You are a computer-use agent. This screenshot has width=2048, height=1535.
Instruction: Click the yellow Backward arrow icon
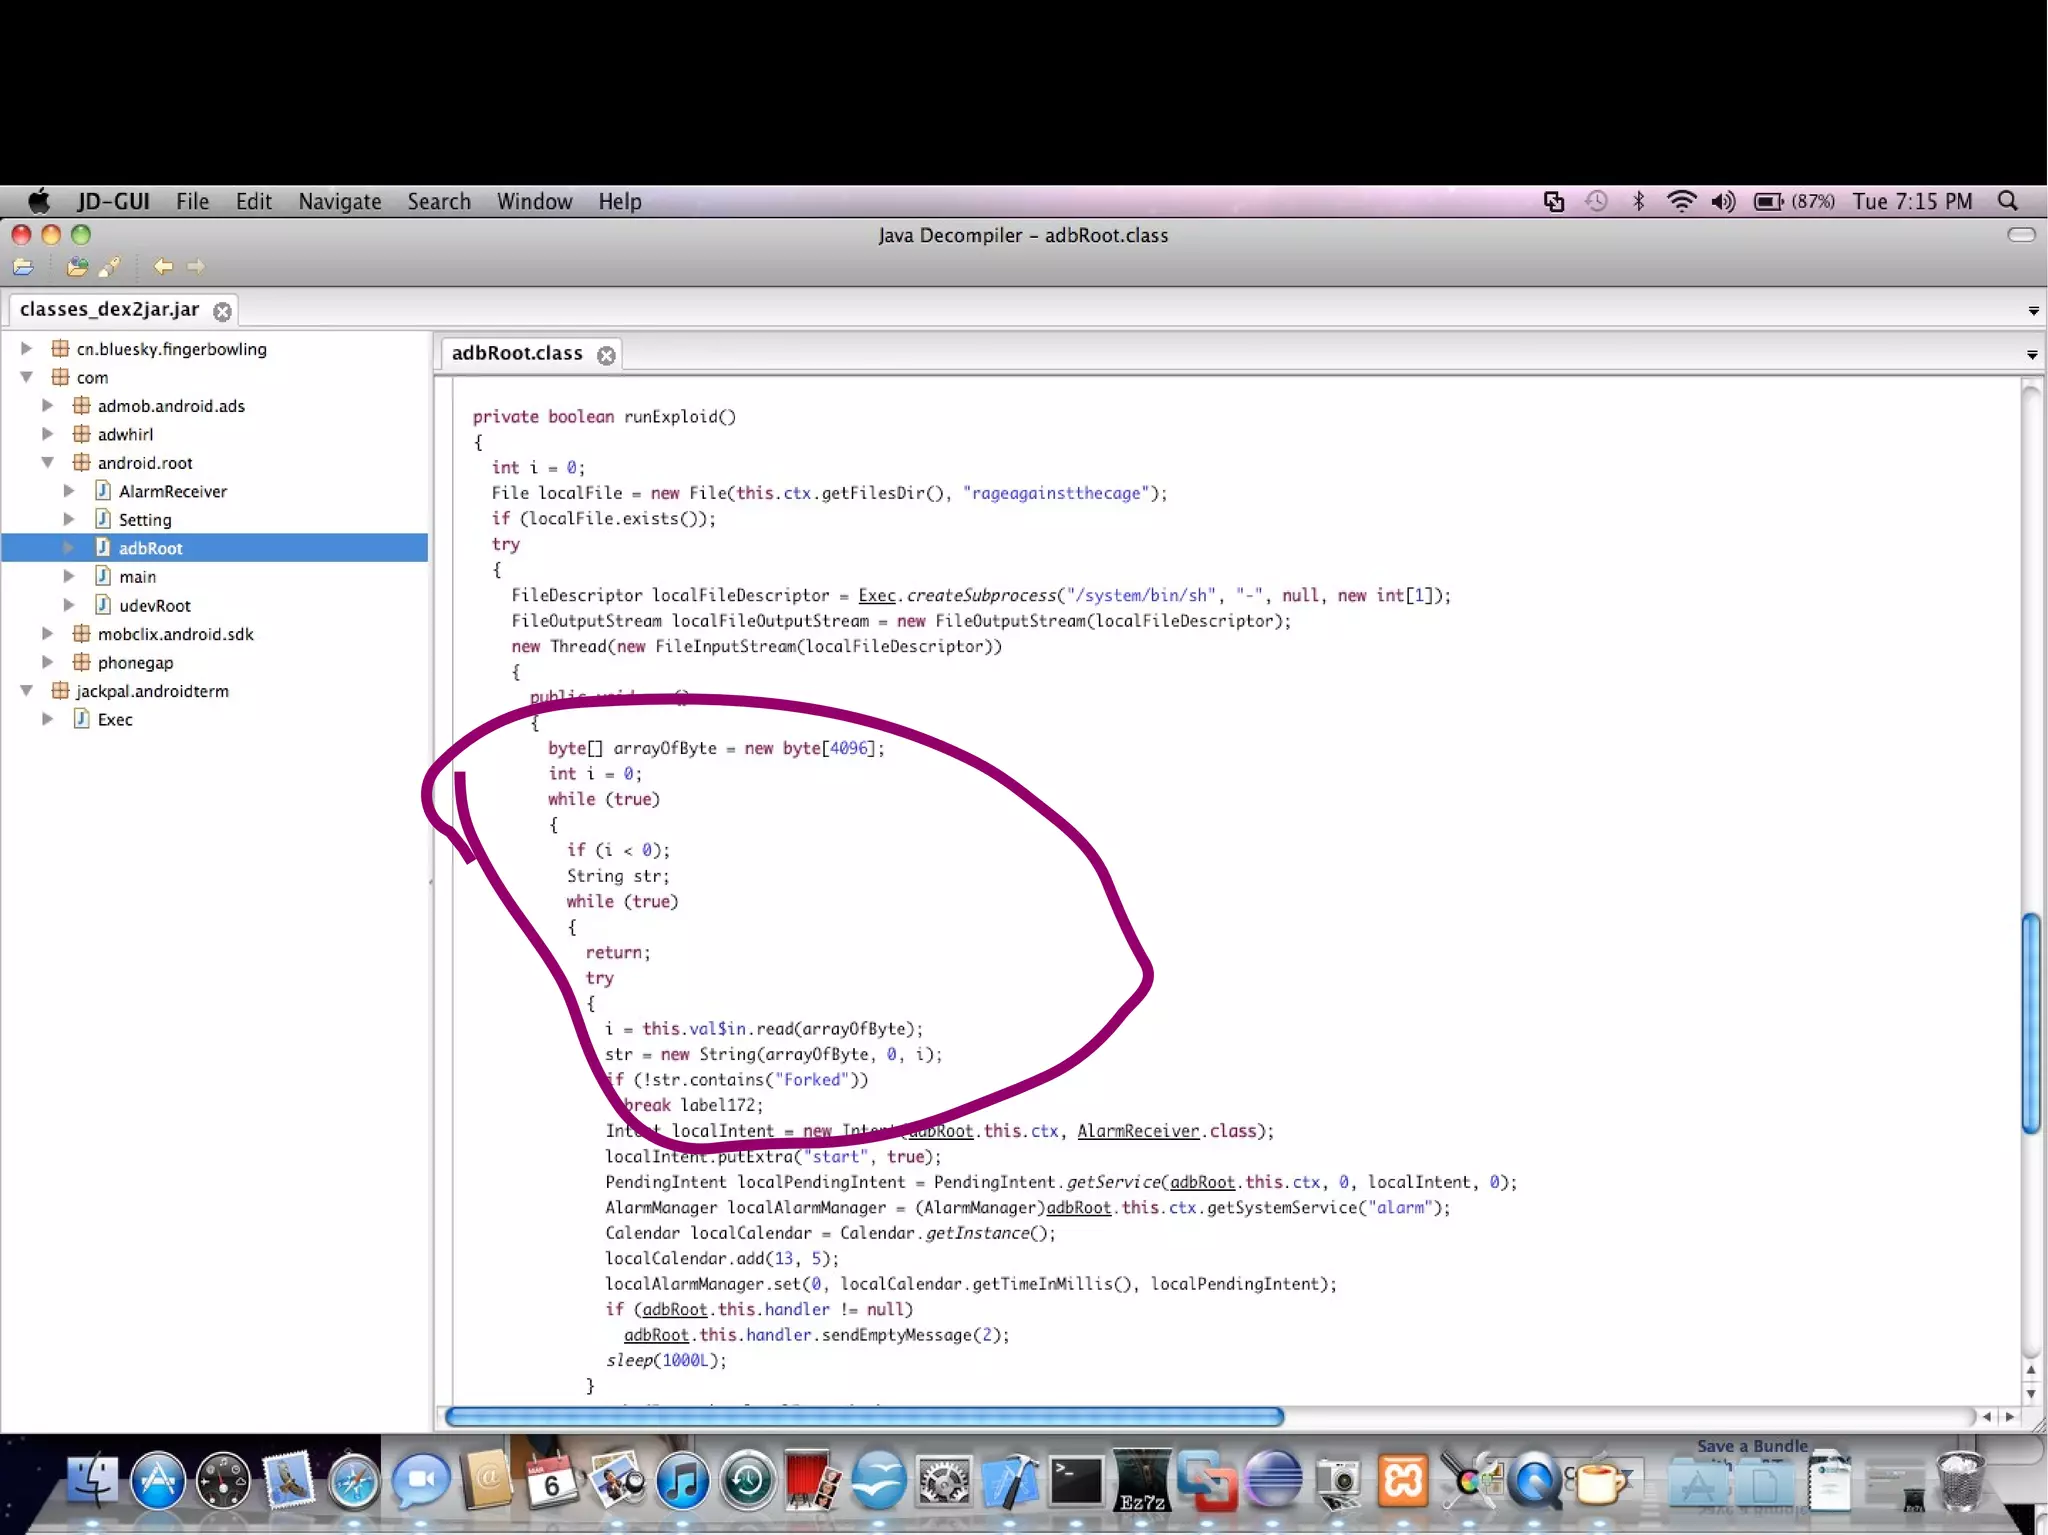point(163,267)
